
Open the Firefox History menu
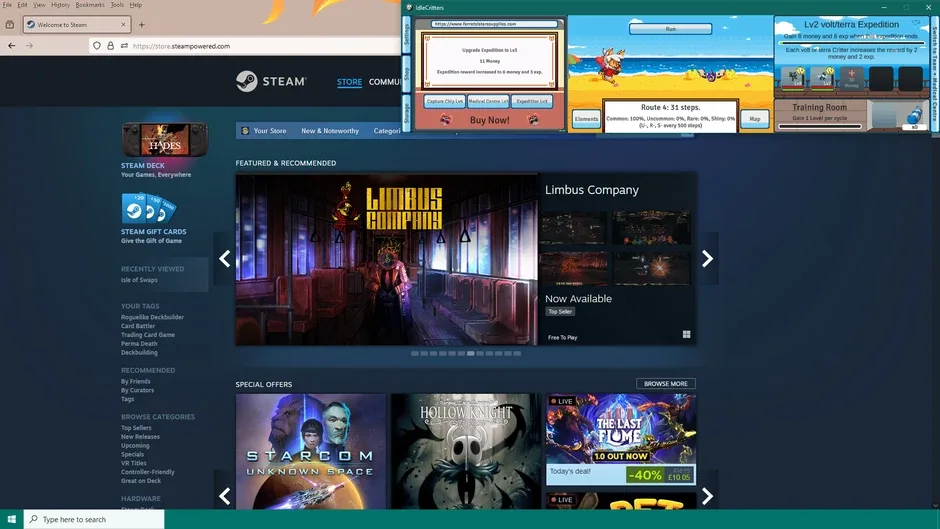tap(60, 5)
